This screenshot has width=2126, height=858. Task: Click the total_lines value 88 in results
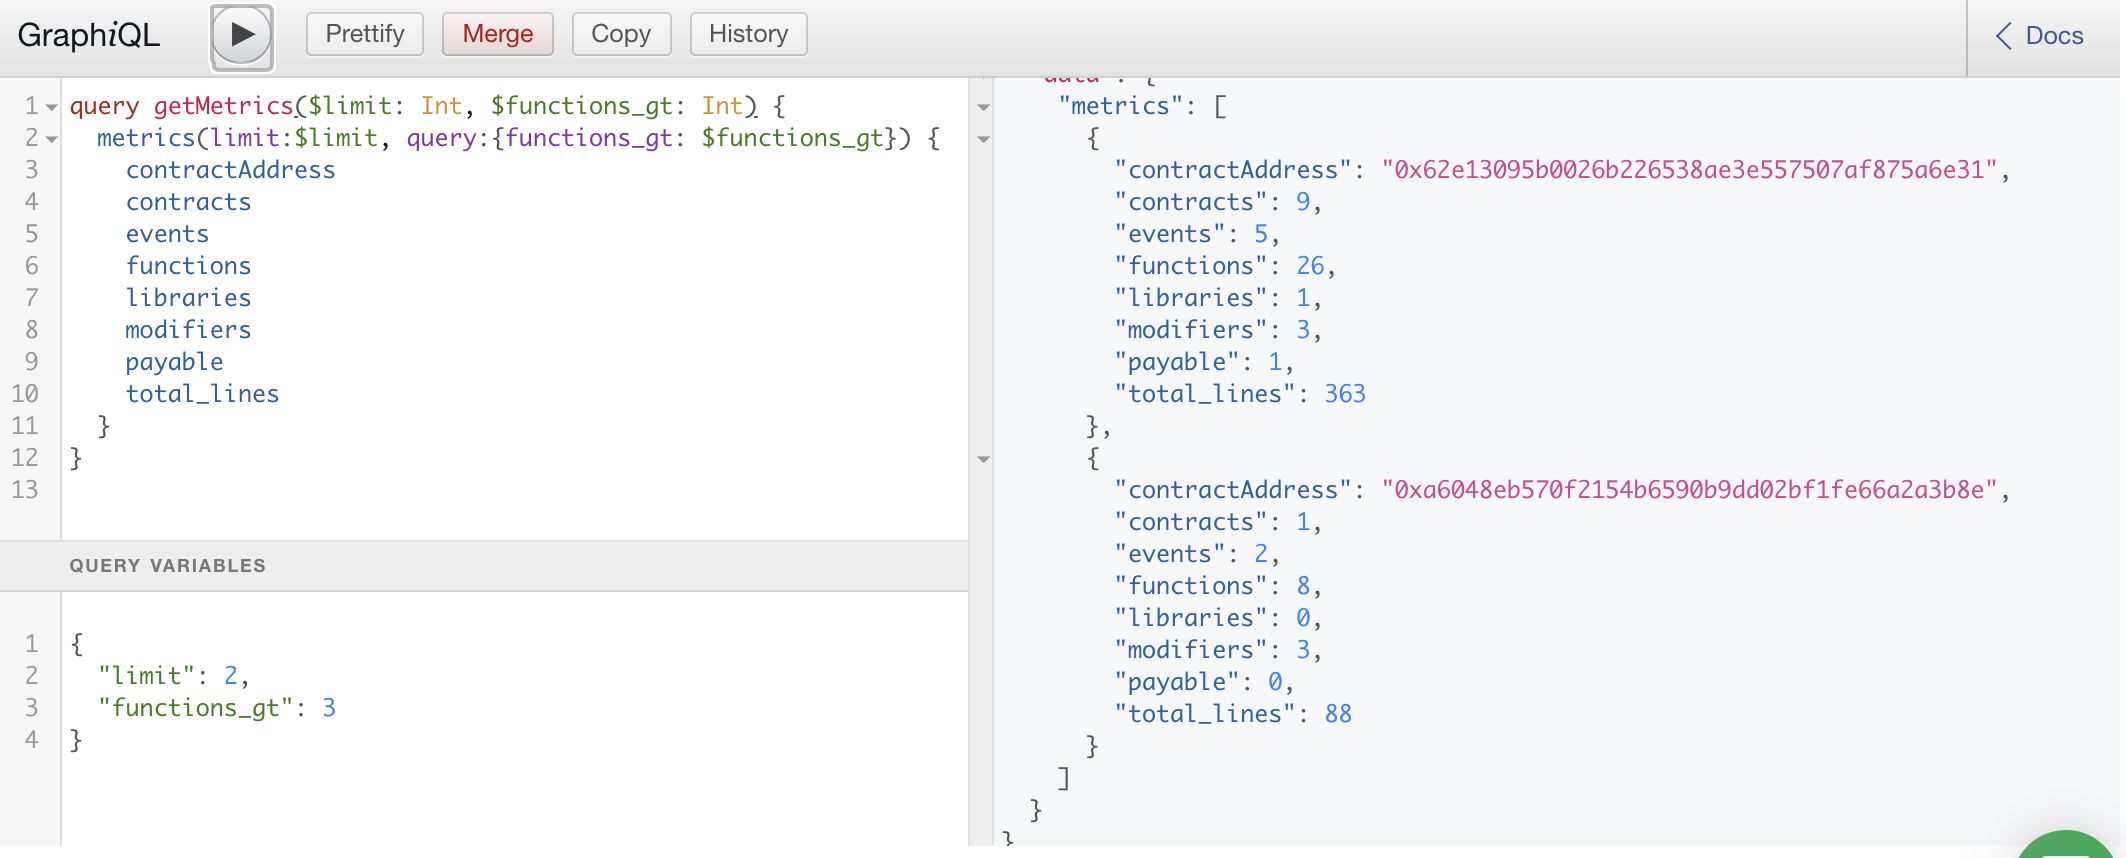(1338, 714)
